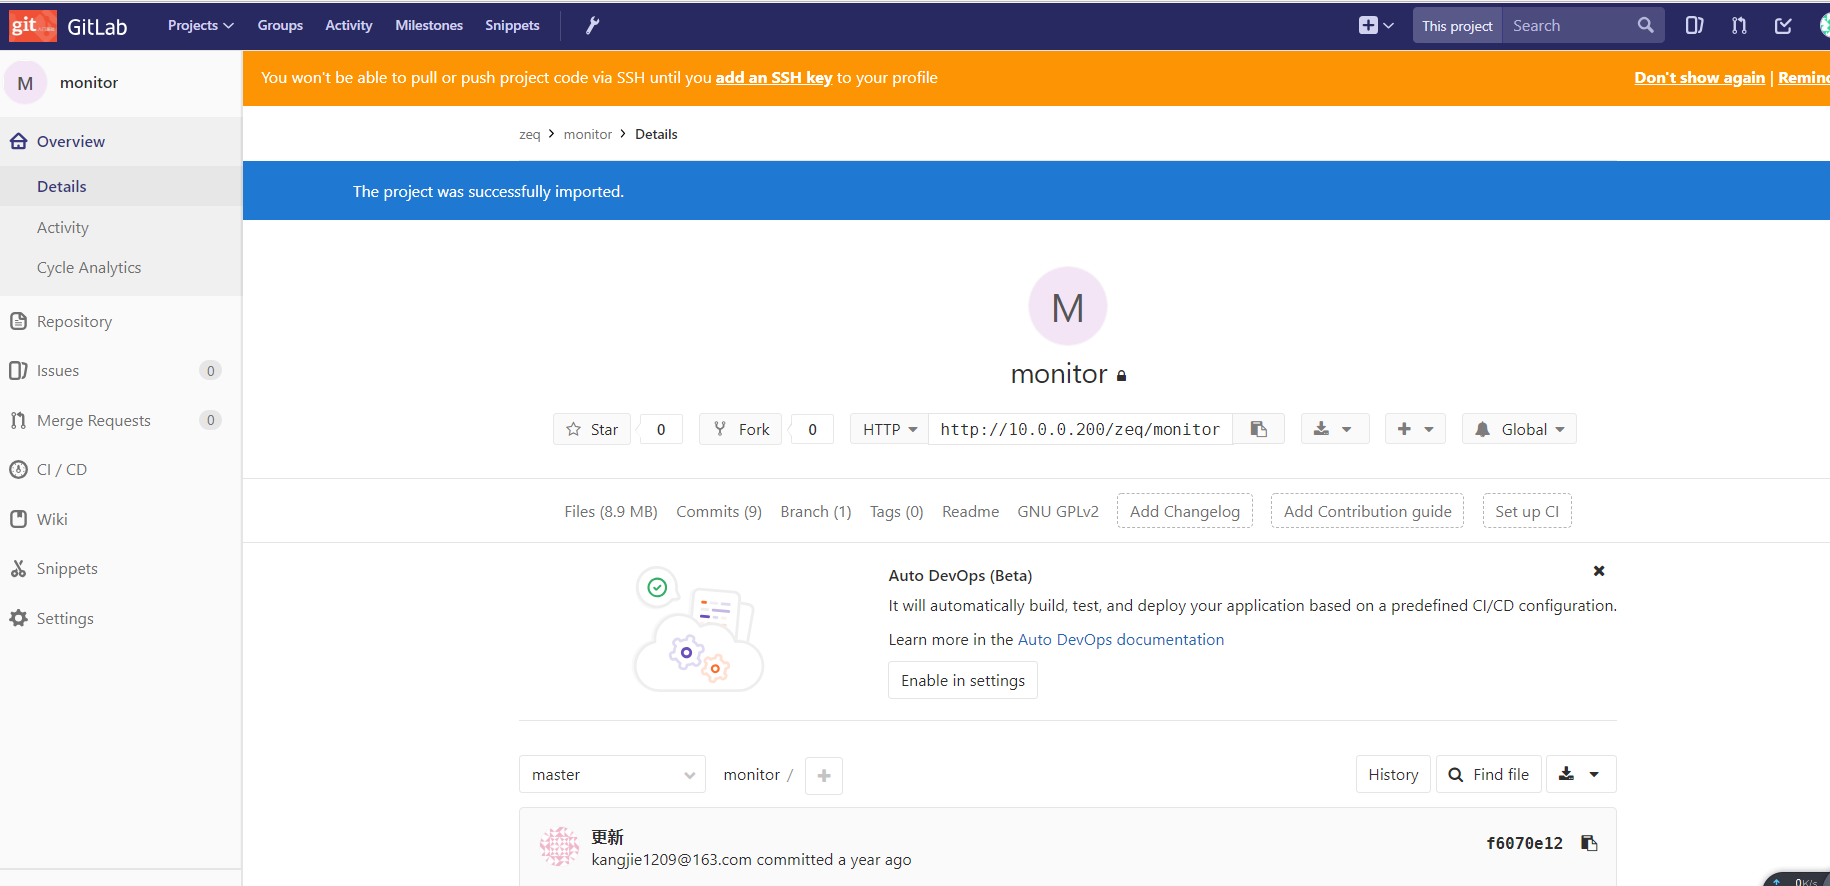Click the monitor project avatar in sidebar

click(x=25, y=83)
